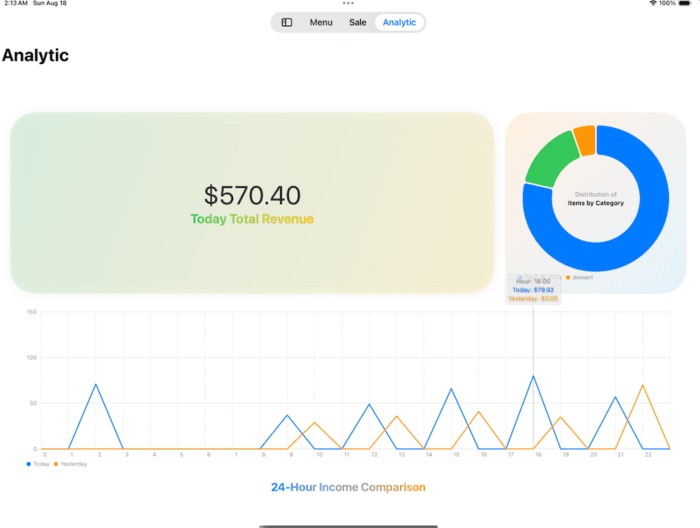700x528 pixels.
Task: Click the 24-Hour Income Comparison title
Action: pos(348,487)
